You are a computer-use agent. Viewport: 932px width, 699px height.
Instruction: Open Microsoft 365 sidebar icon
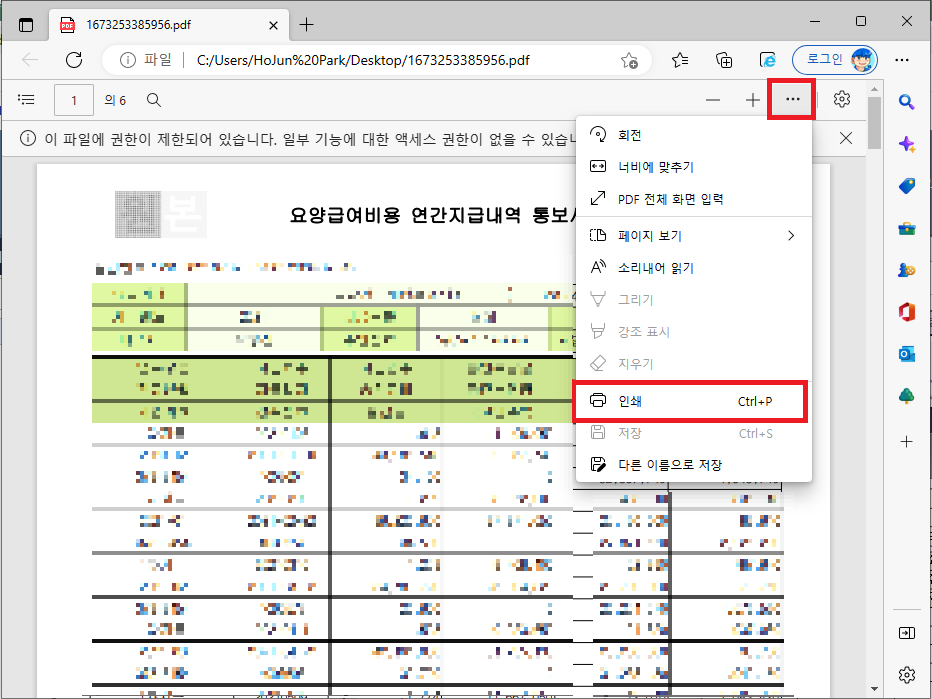tap(906, 312)
